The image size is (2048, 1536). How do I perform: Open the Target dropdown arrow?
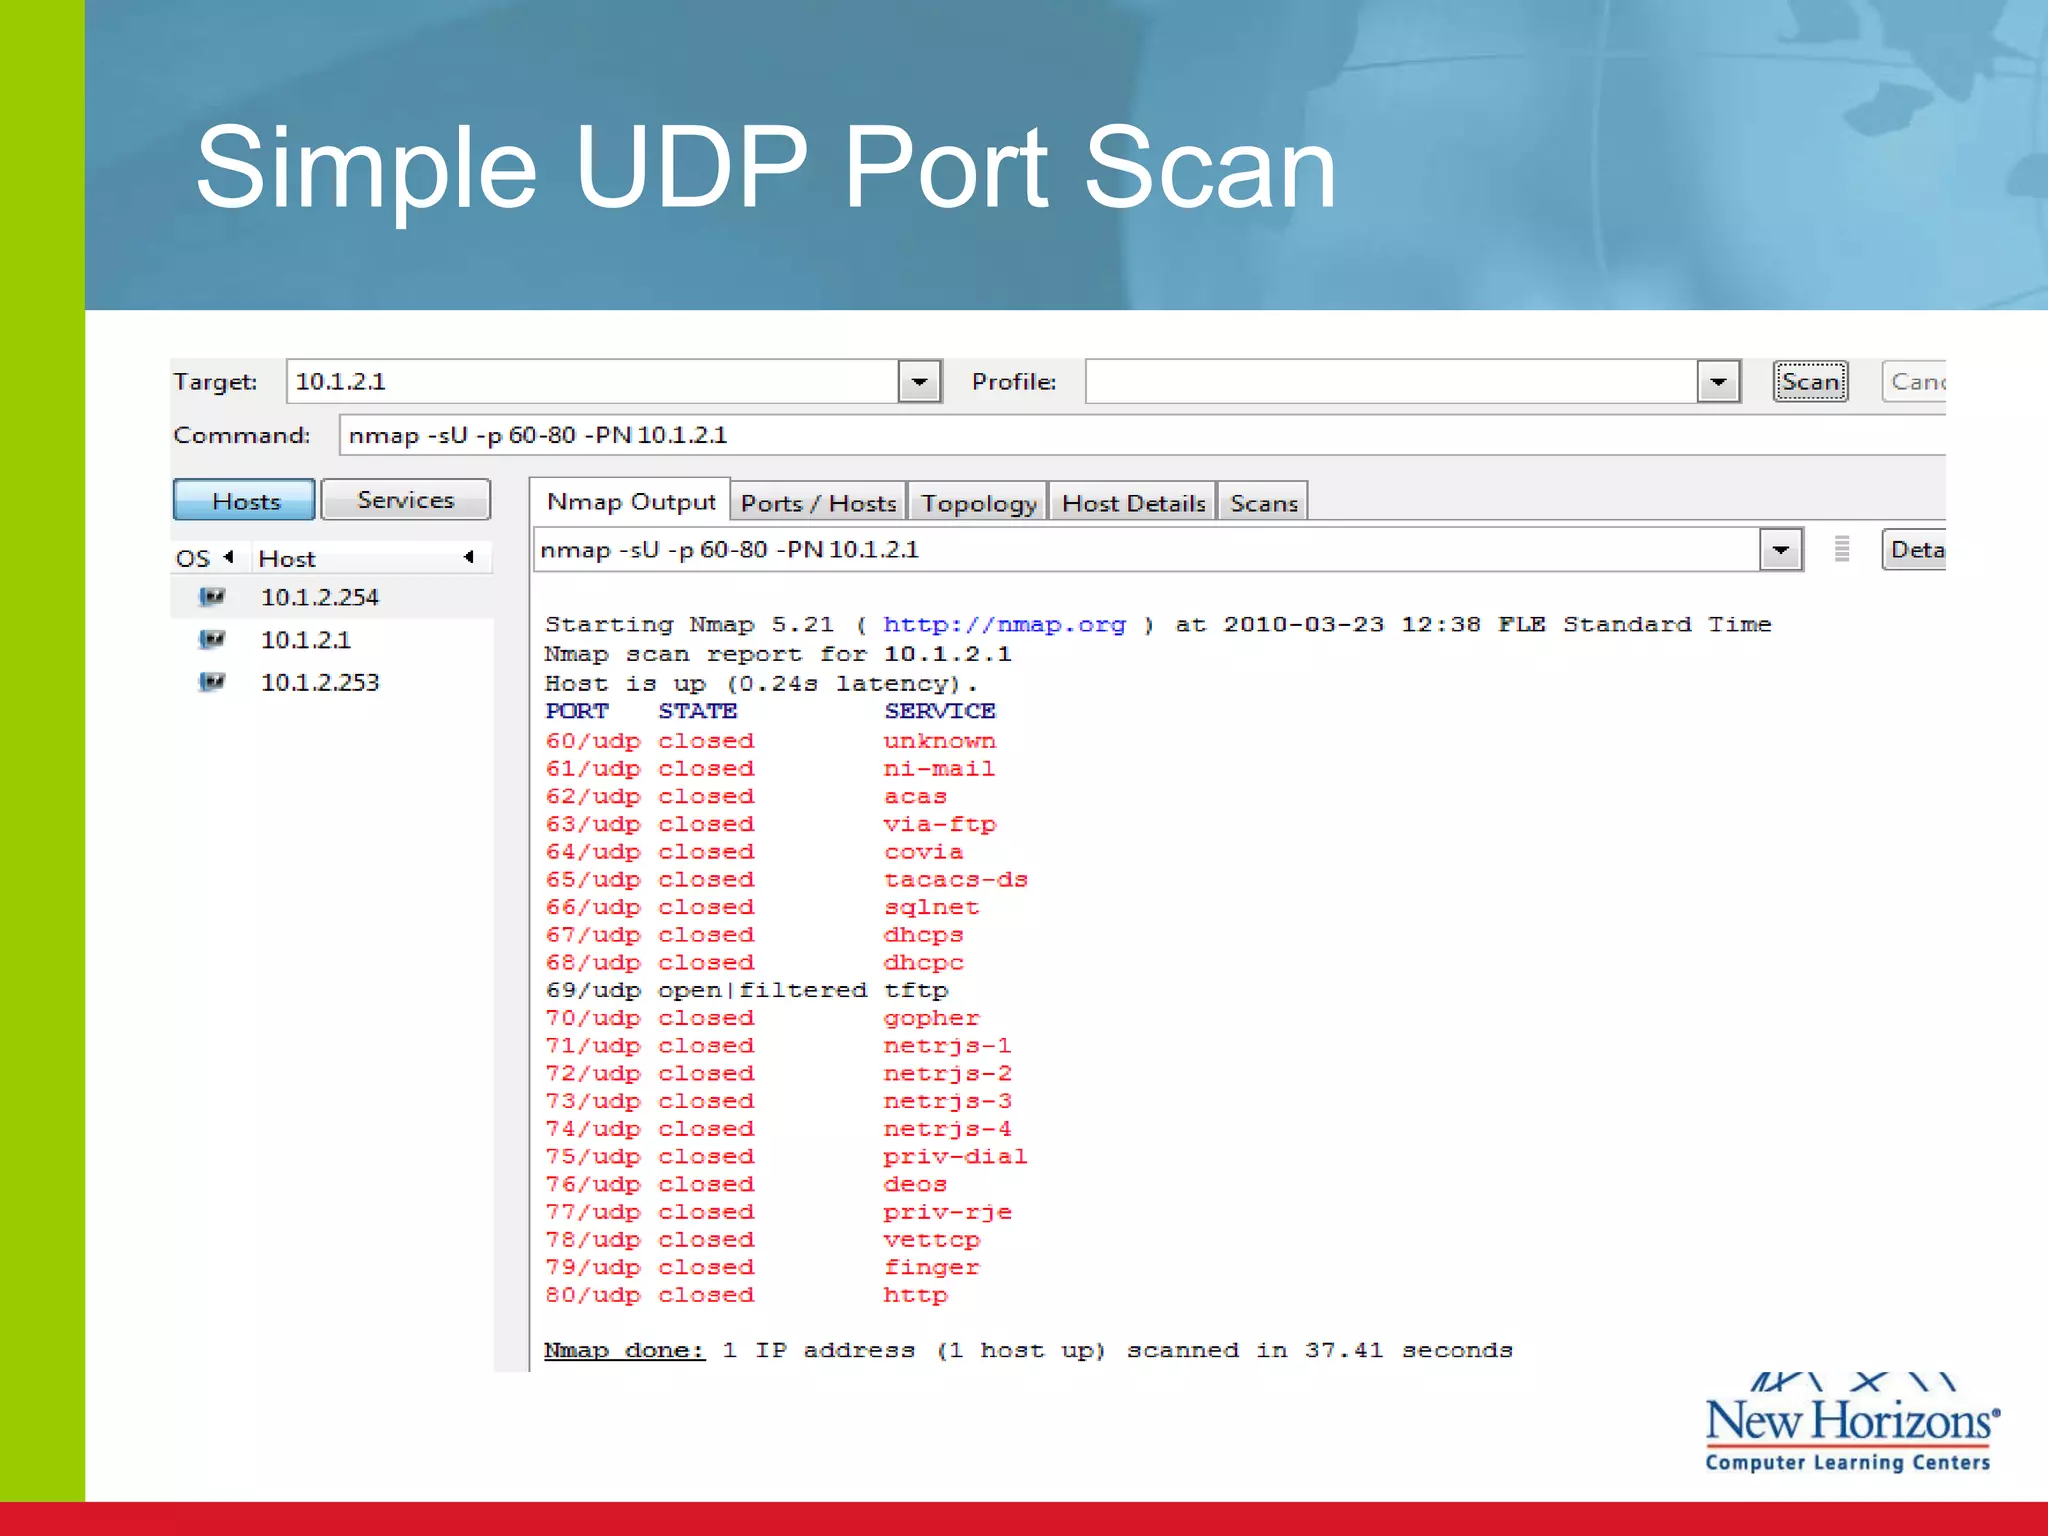click(x=919, y=382)
